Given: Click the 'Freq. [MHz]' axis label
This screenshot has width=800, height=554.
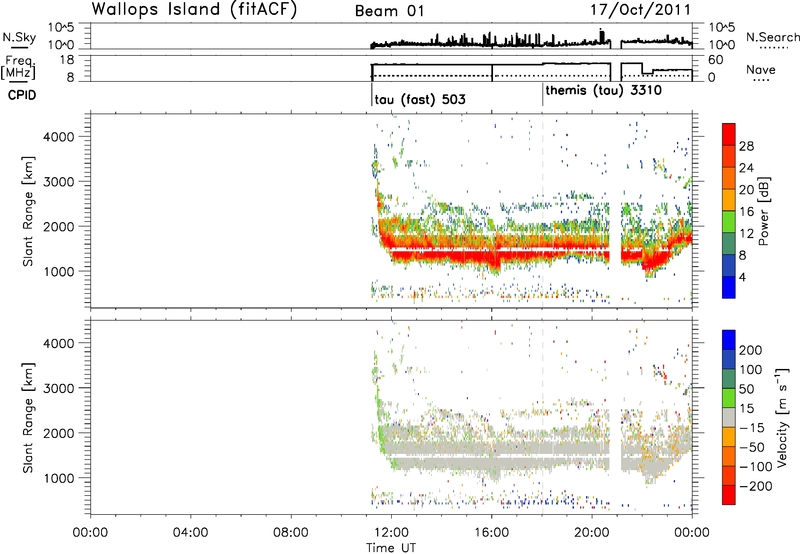Looking at the screenshot, I should 18,67.
